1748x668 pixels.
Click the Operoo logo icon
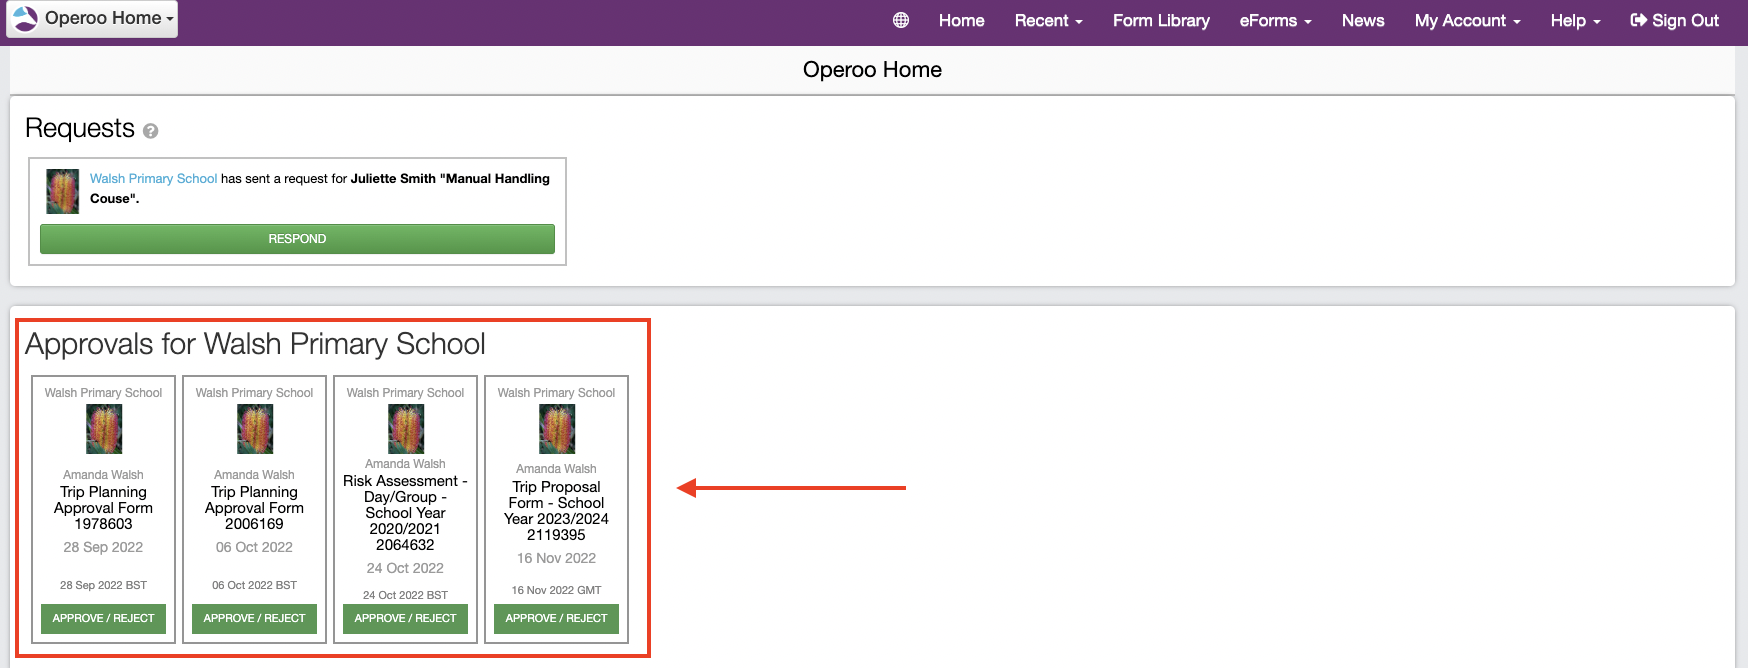click(x=25, y=18)
